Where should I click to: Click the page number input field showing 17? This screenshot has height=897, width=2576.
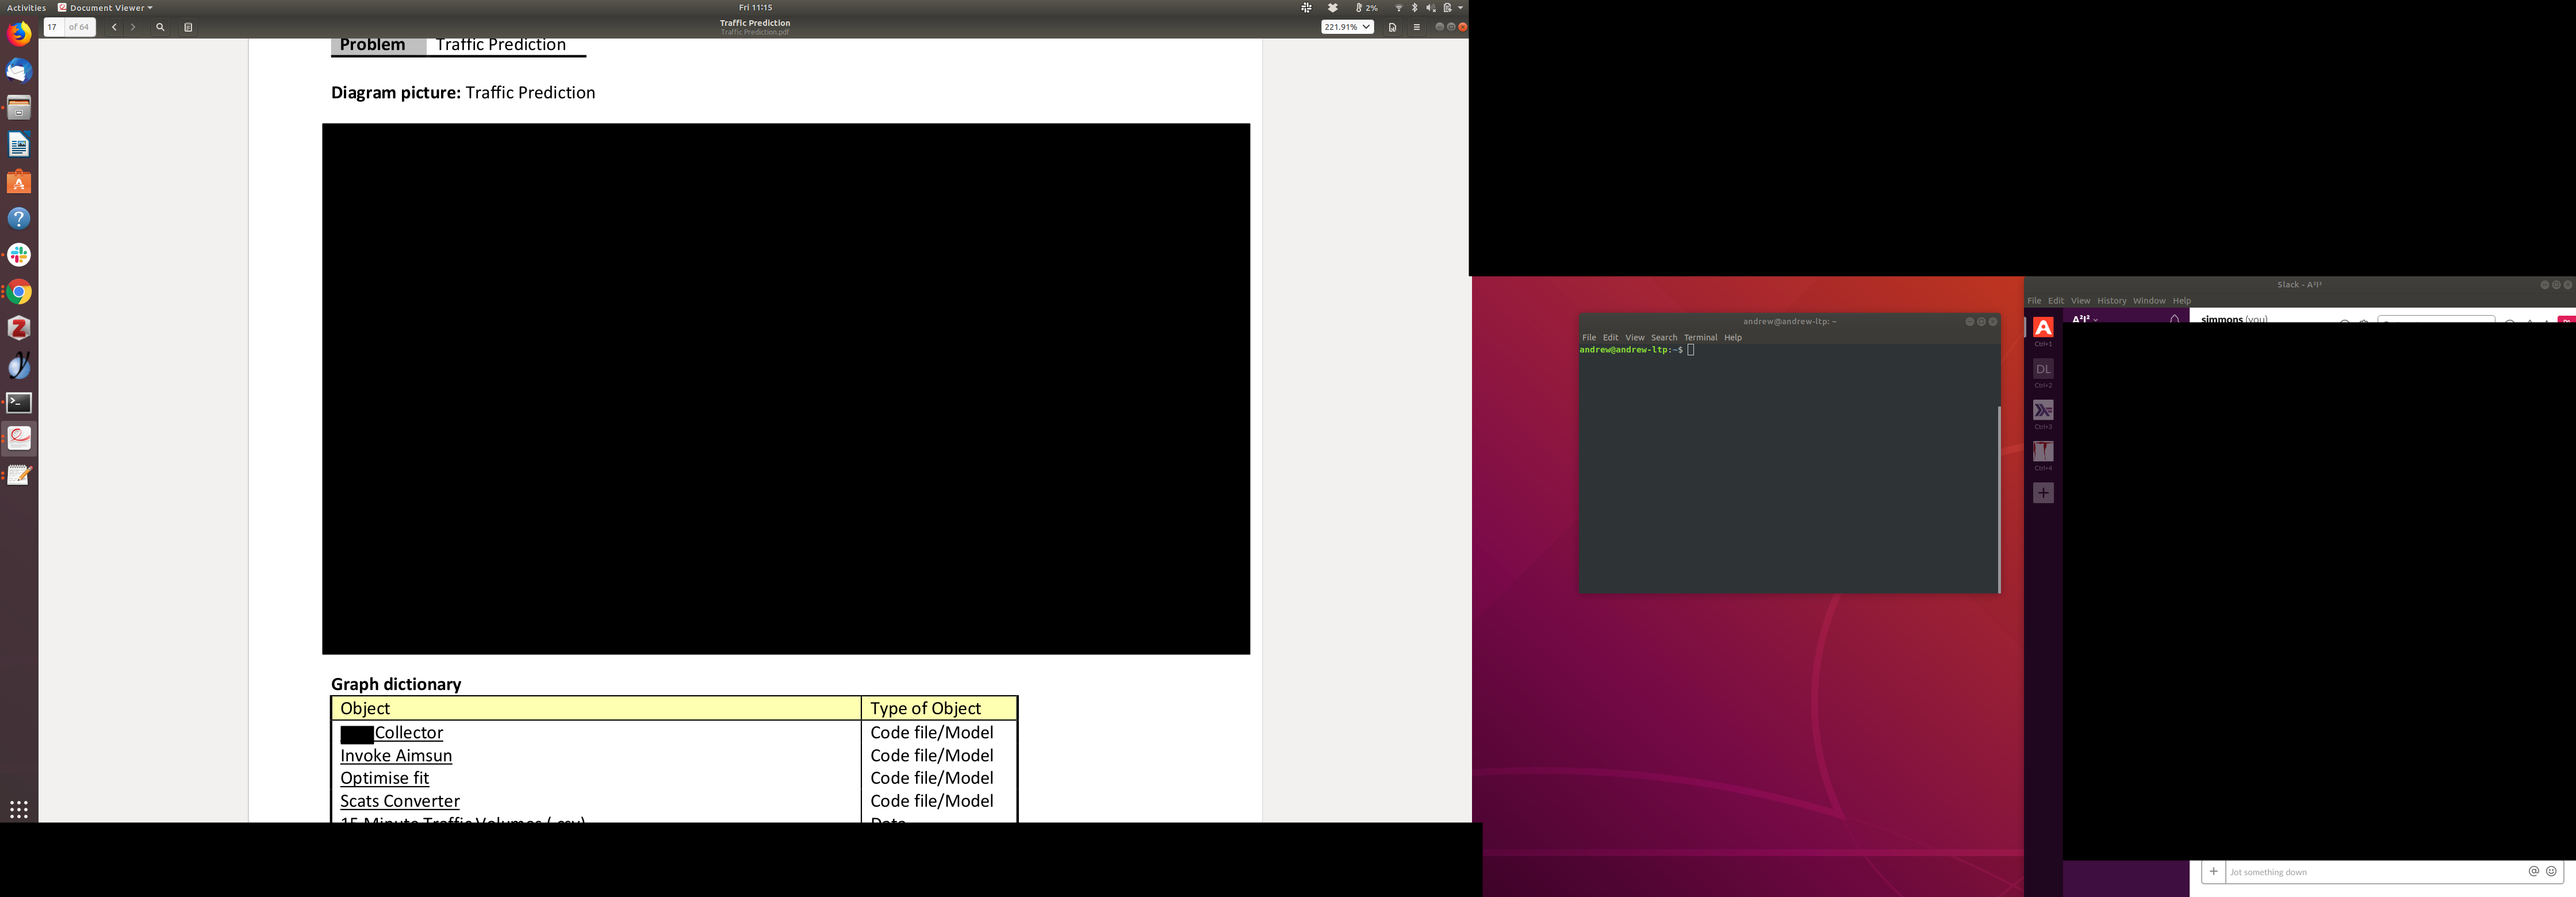click(x=53, y=27)
